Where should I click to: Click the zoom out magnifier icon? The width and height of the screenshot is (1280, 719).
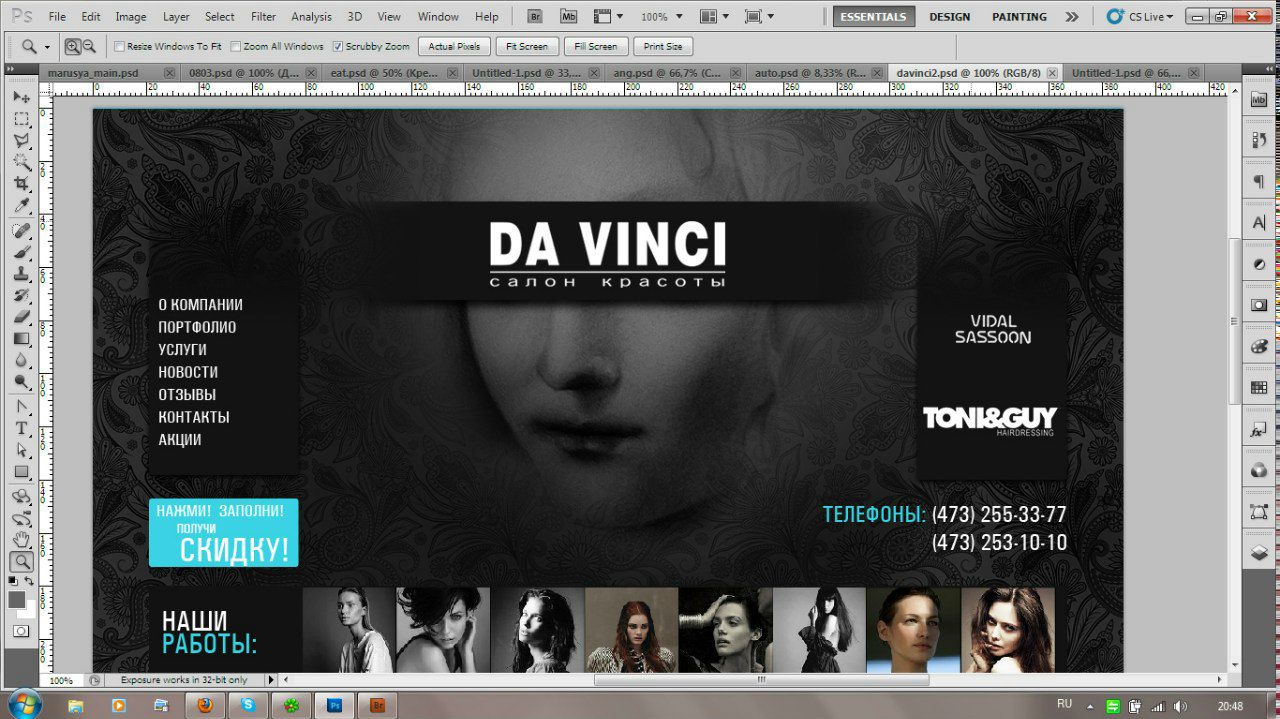coord(89,47)
